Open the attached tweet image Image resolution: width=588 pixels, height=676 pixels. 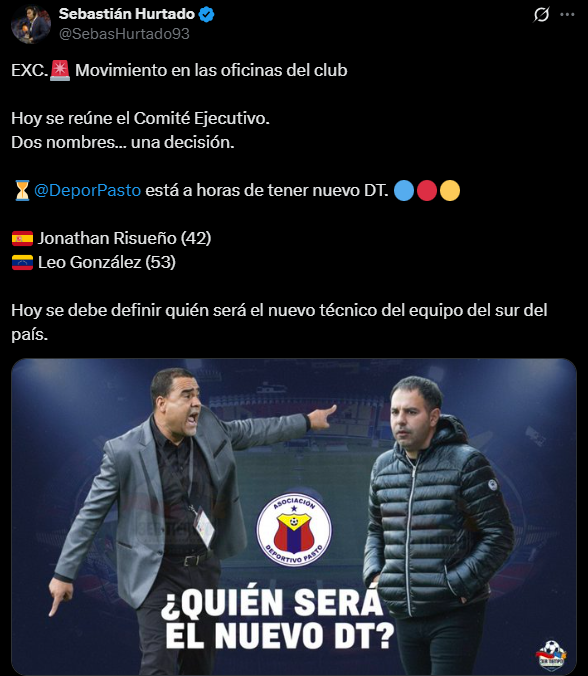[x=294, y=516]
